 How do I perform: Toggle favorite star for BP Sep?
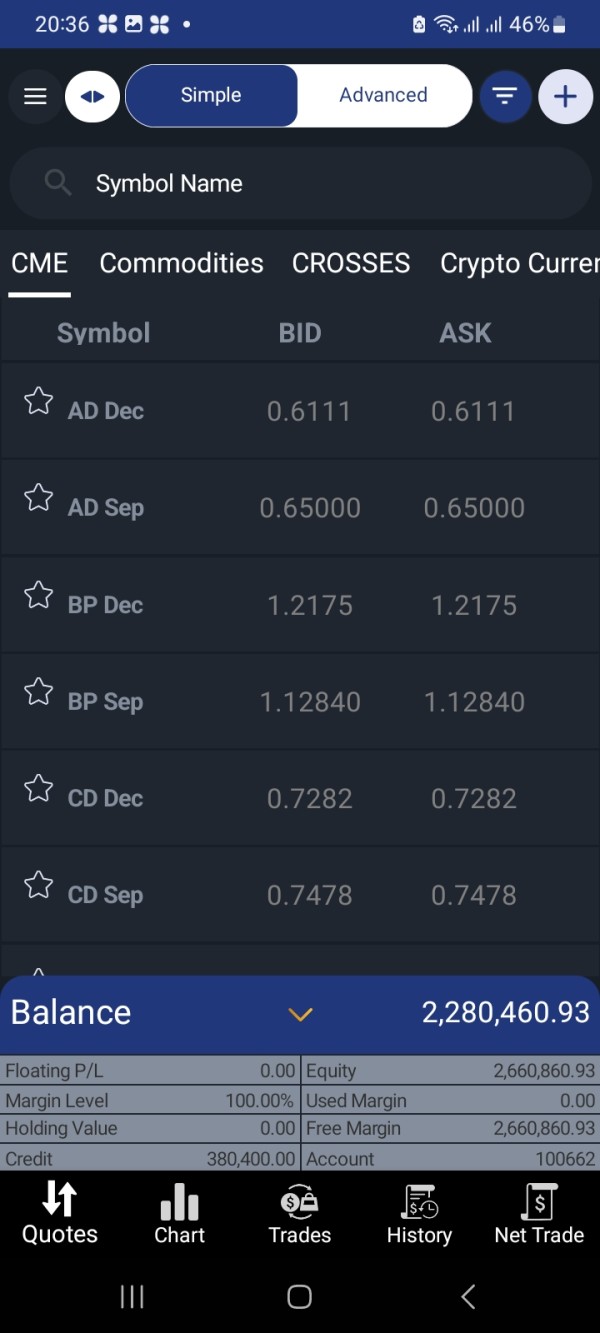pos(38,692)
